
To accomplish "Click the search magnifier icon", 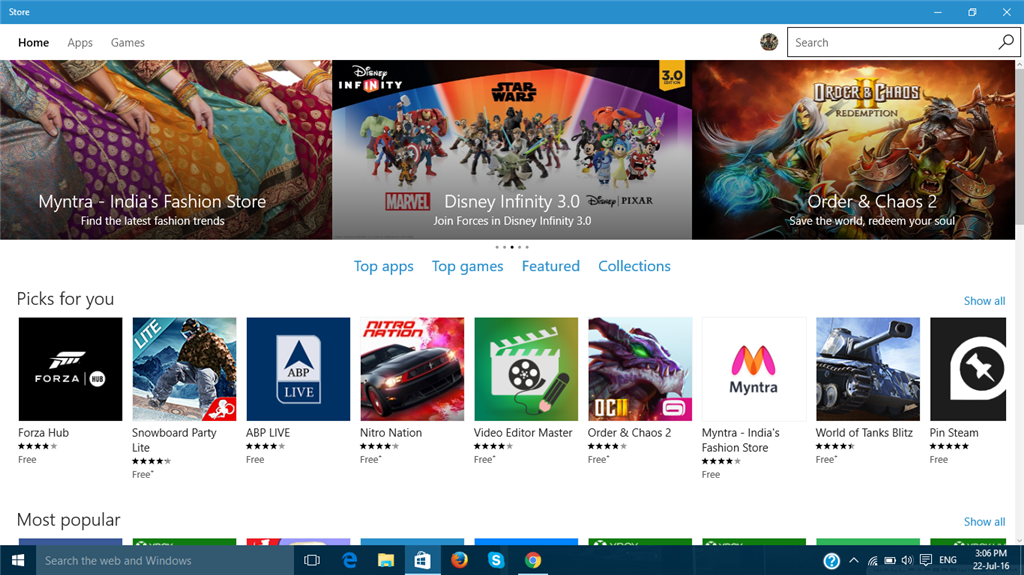I will click(1006, 42).
